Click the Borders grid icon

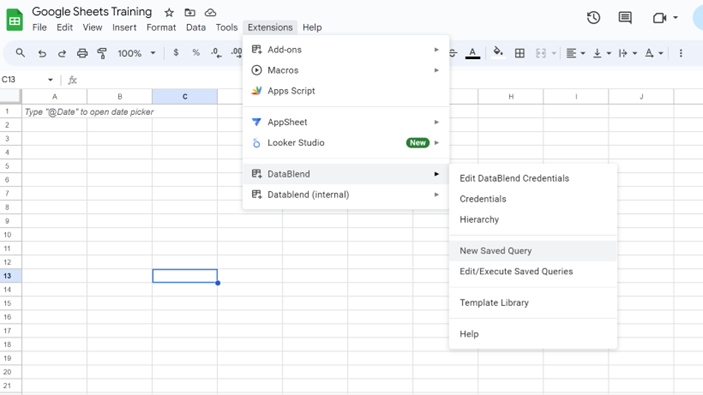(x=520, y=53)
